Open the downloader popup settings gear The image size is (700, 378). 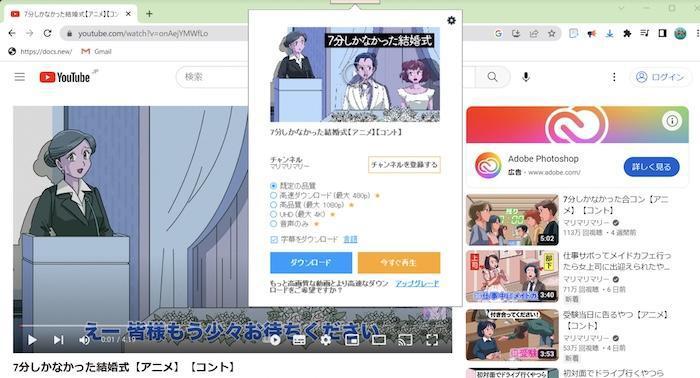(451, 20)
